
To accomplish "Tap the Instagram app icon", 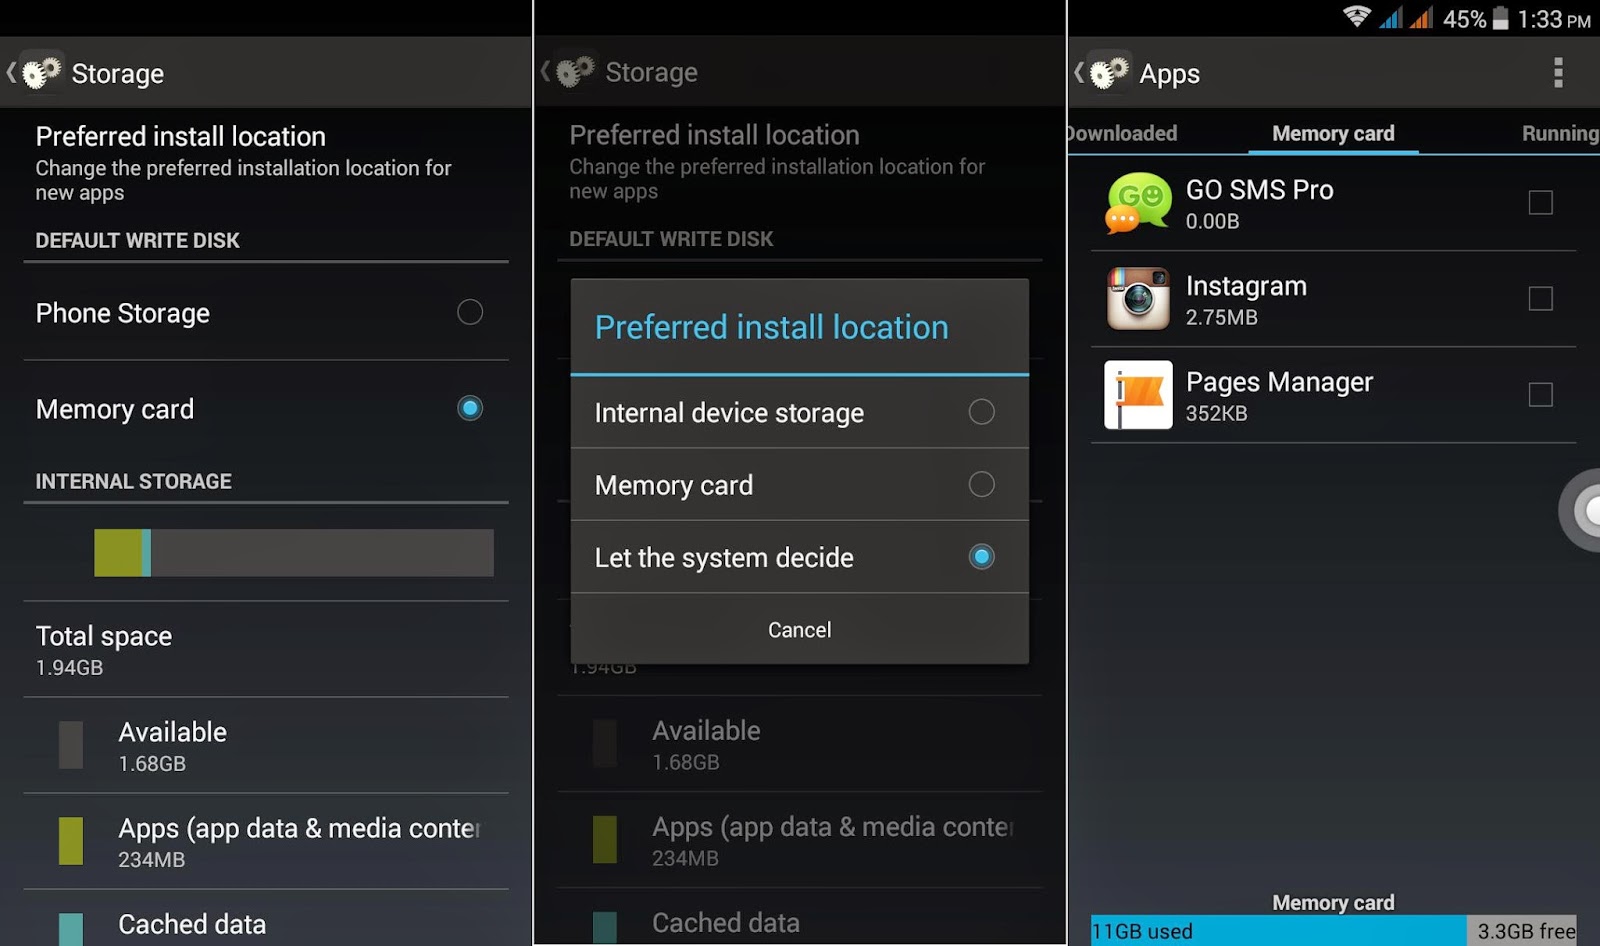I will pyautogui.click(x=1138, y=298).
